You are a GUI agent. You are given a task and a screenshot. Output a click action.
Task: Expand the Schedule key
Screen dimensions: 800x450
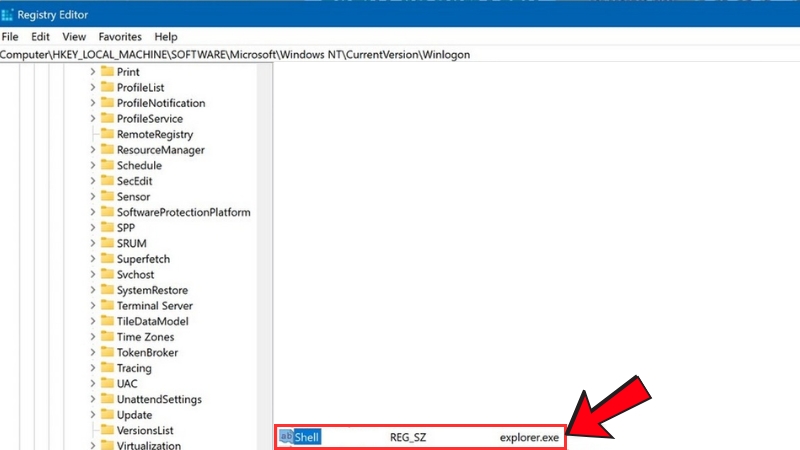tap(92, 165)
